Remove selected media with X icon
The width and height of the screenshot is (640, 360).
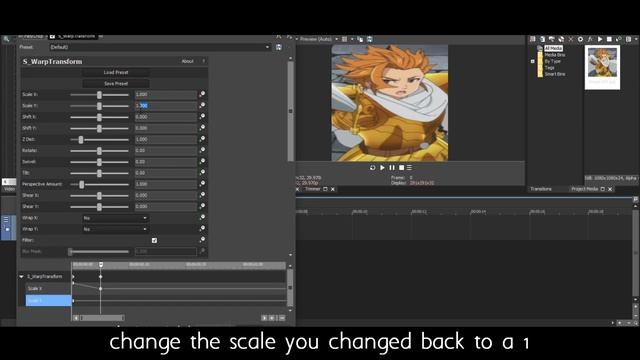click(571, 39)
